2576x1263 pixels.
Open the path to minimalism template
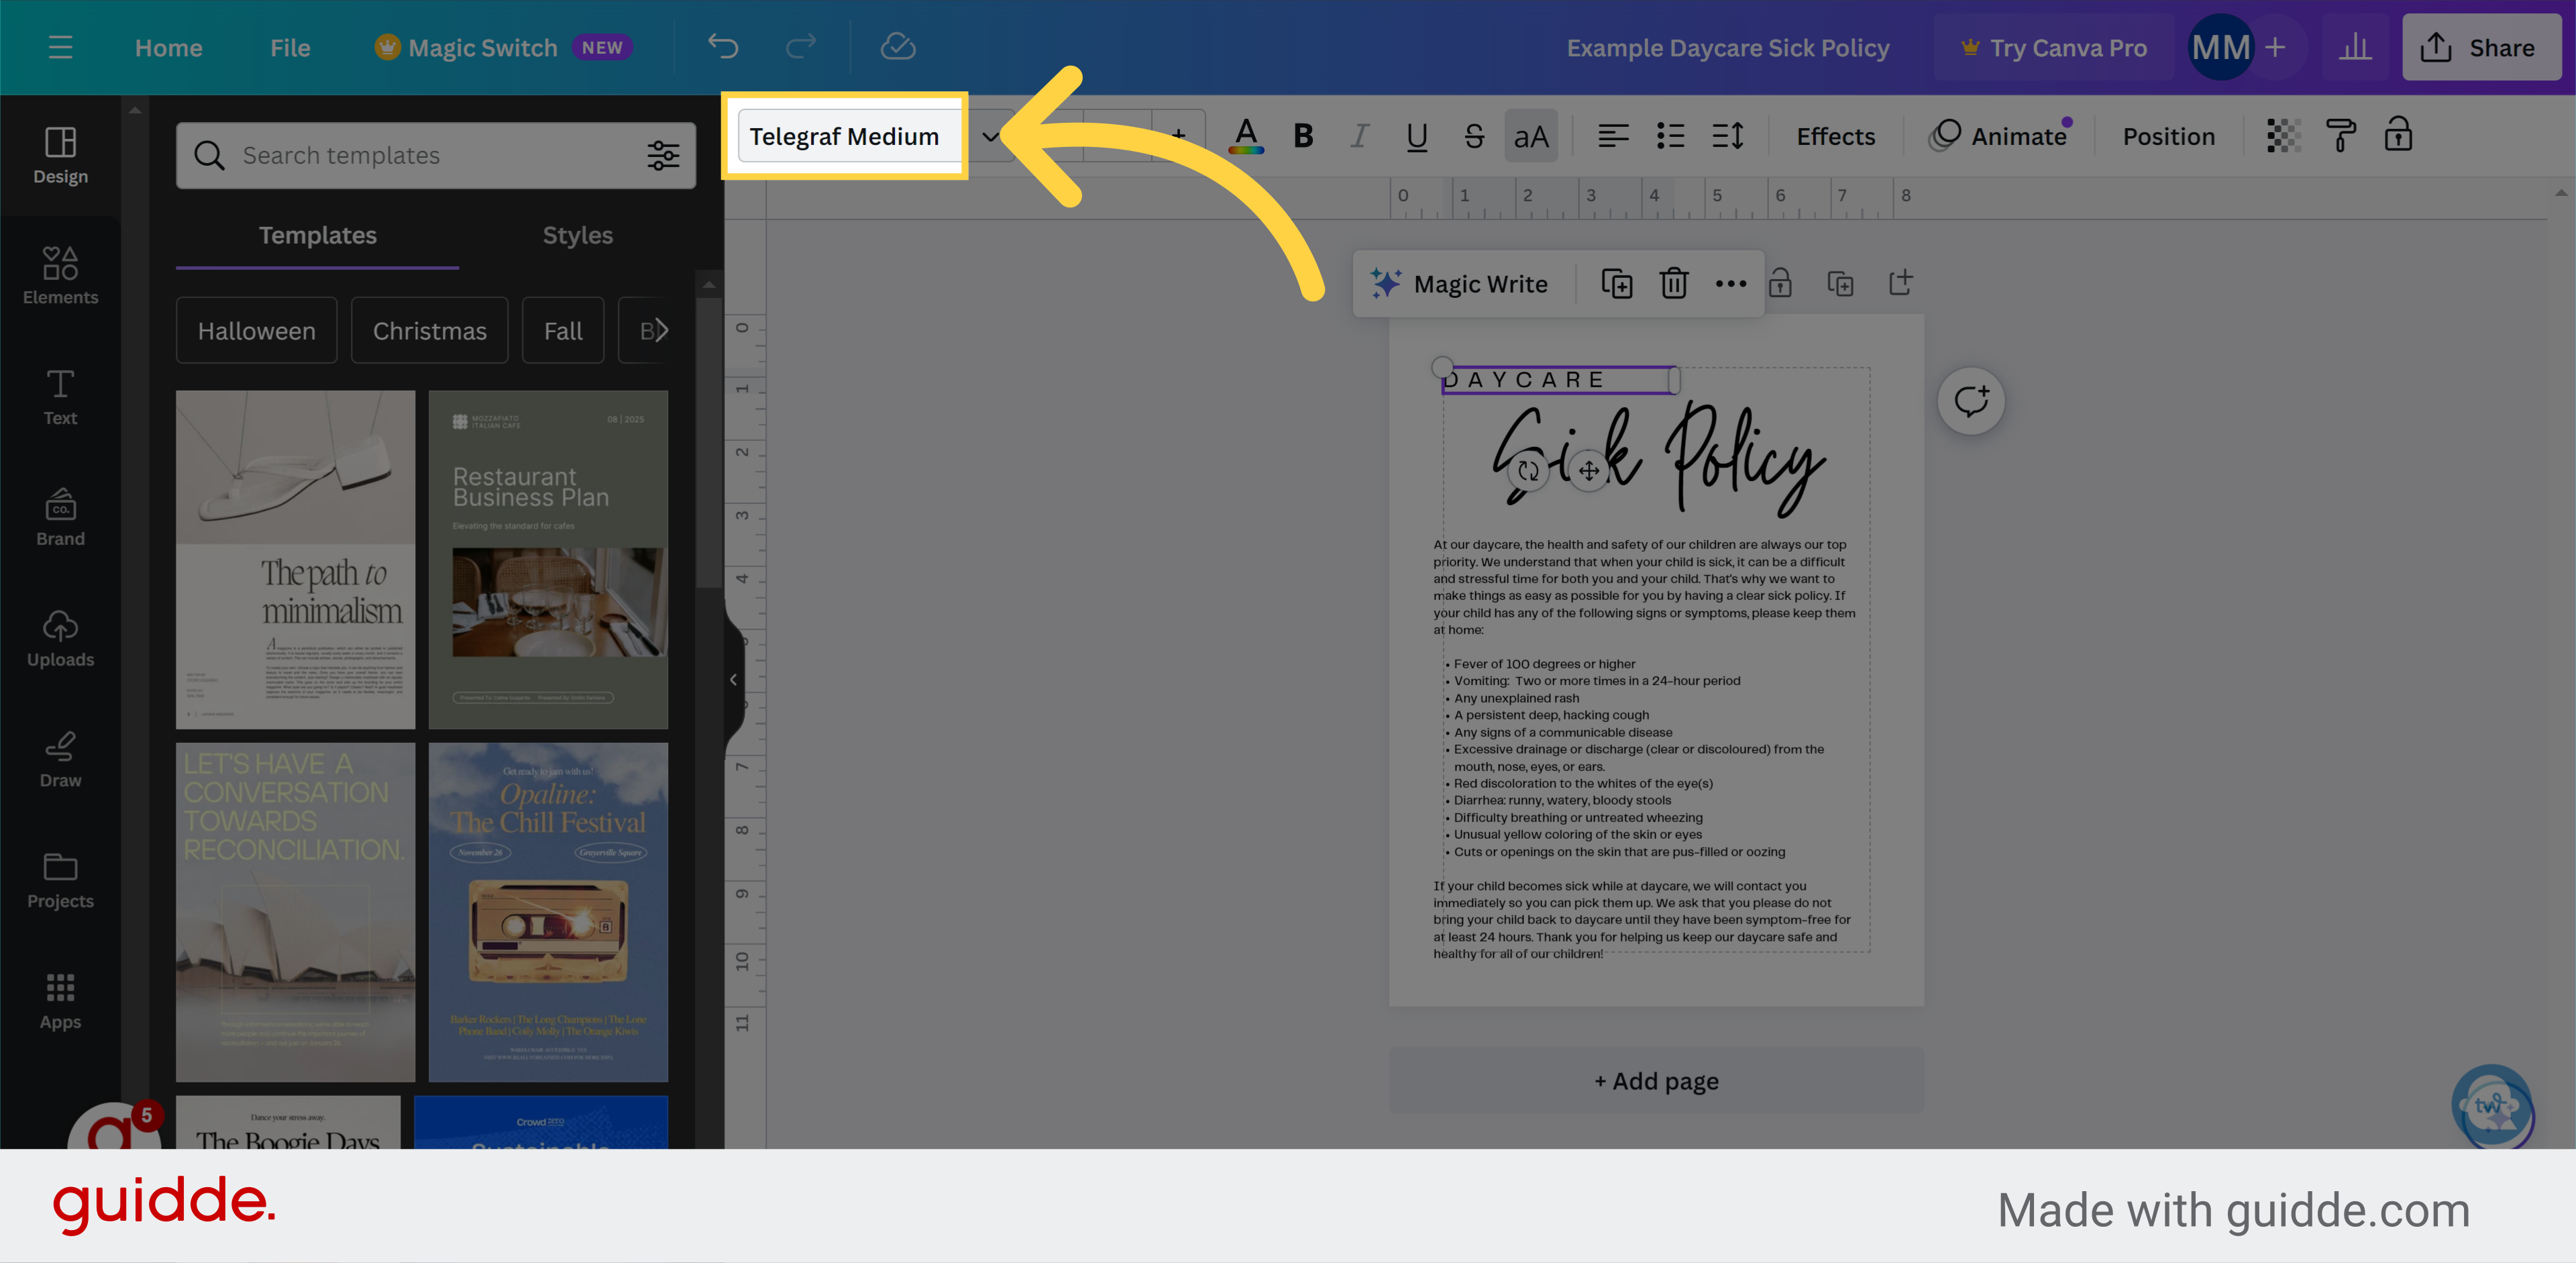point(295,559)
